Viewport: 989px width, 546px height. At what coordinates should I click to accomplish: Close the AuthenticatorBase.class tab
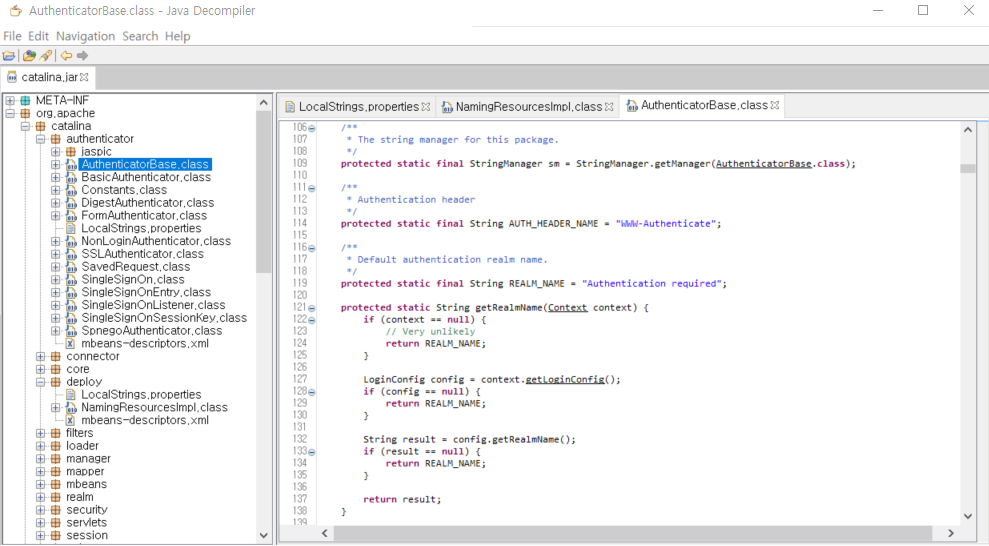tap(775, 105)
